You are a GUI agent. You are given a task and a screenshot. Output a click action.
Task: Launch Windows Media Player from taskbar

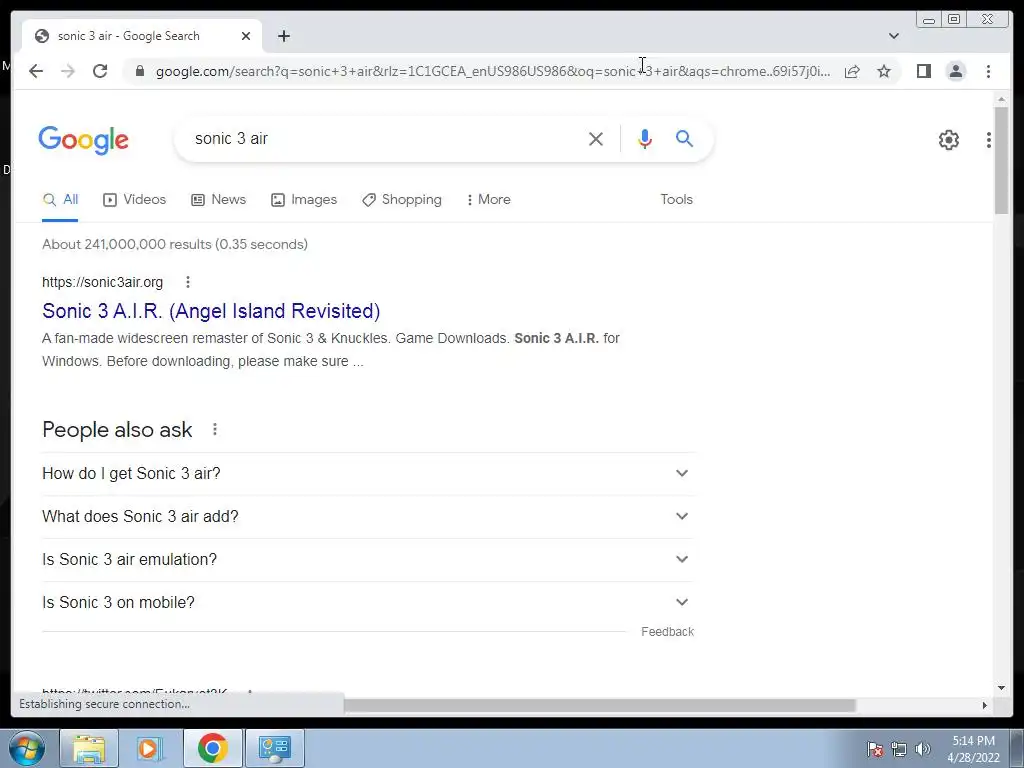[150, 748]
